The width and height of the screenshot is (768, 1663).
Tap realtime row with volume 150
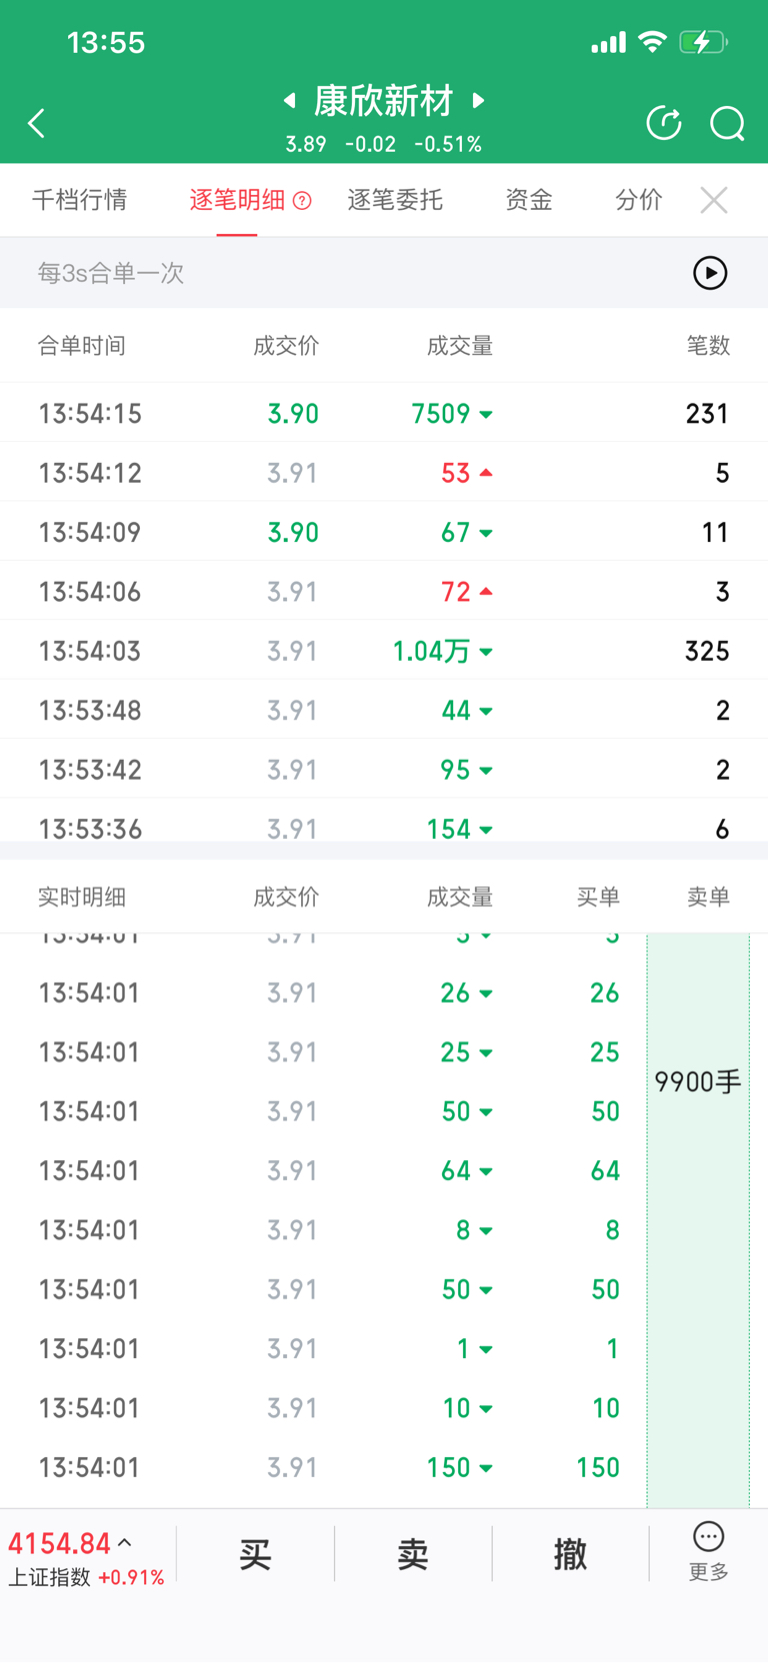pyautogui.click(x=323, y=1467)
